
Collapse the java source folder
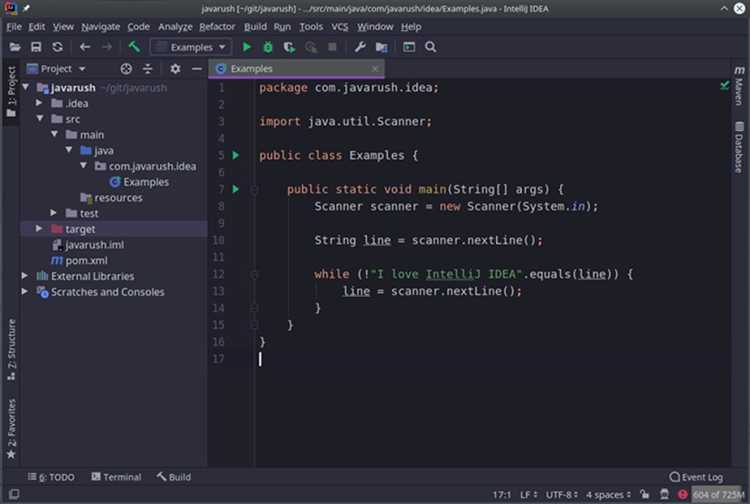click(x=69, y=150)
